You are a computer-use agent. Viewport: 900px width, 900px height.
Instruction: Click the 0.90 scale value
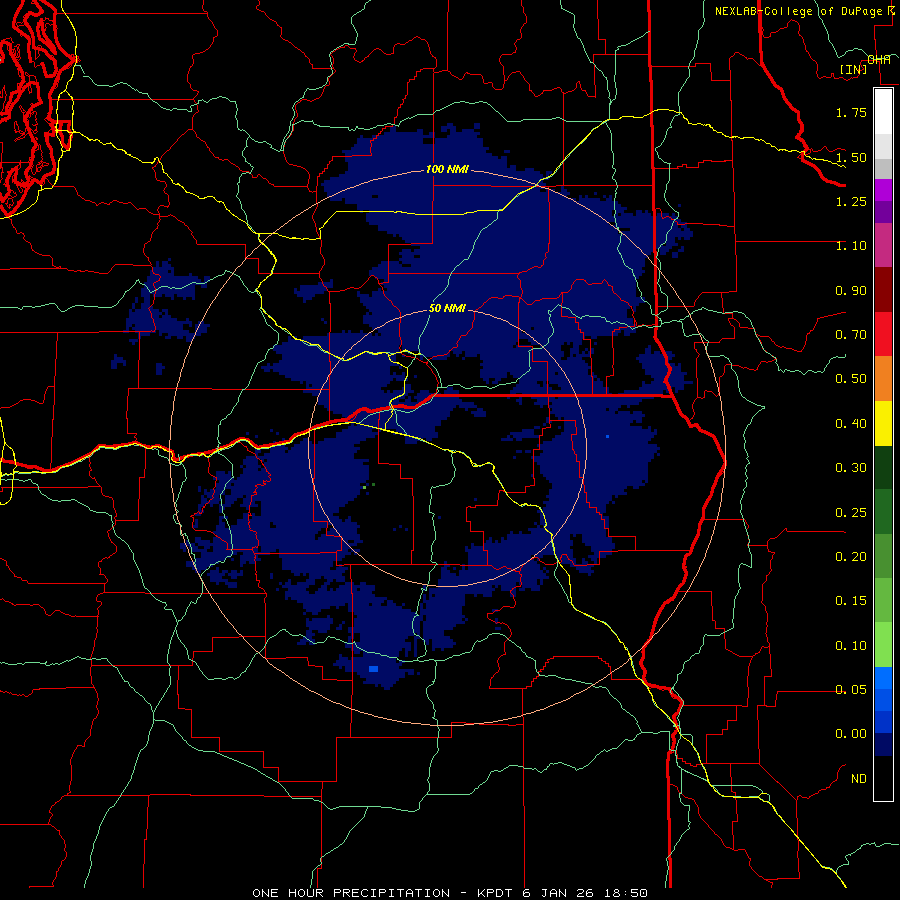coord(851,290)
